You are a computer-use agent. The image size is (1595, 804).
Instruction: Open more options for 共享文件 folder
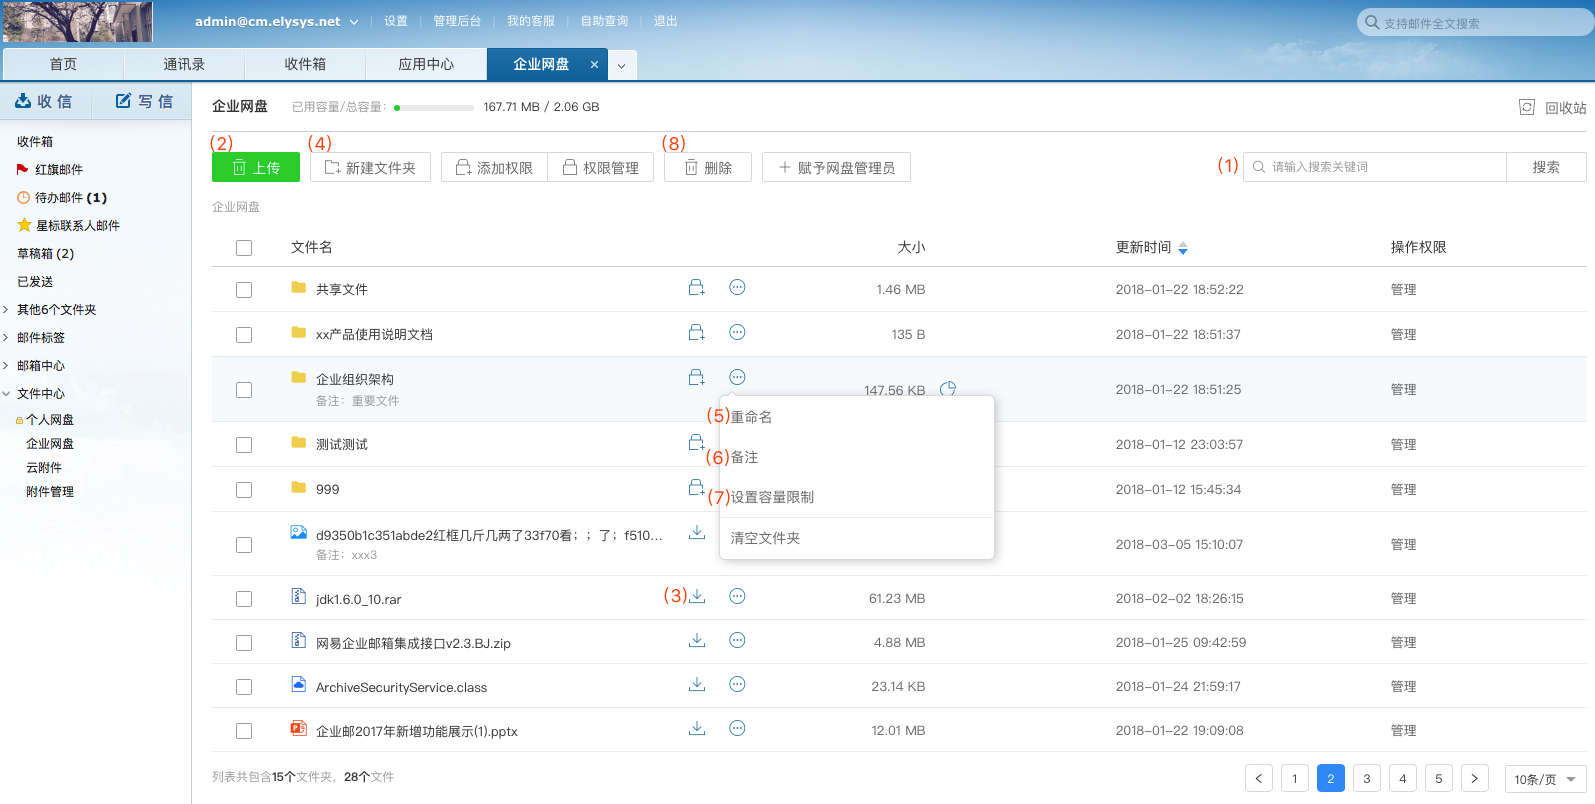[737, 288]
